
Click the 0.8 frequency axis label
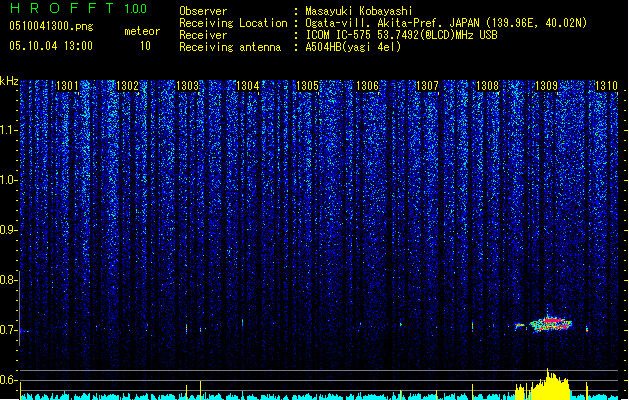tap(8, 280)
